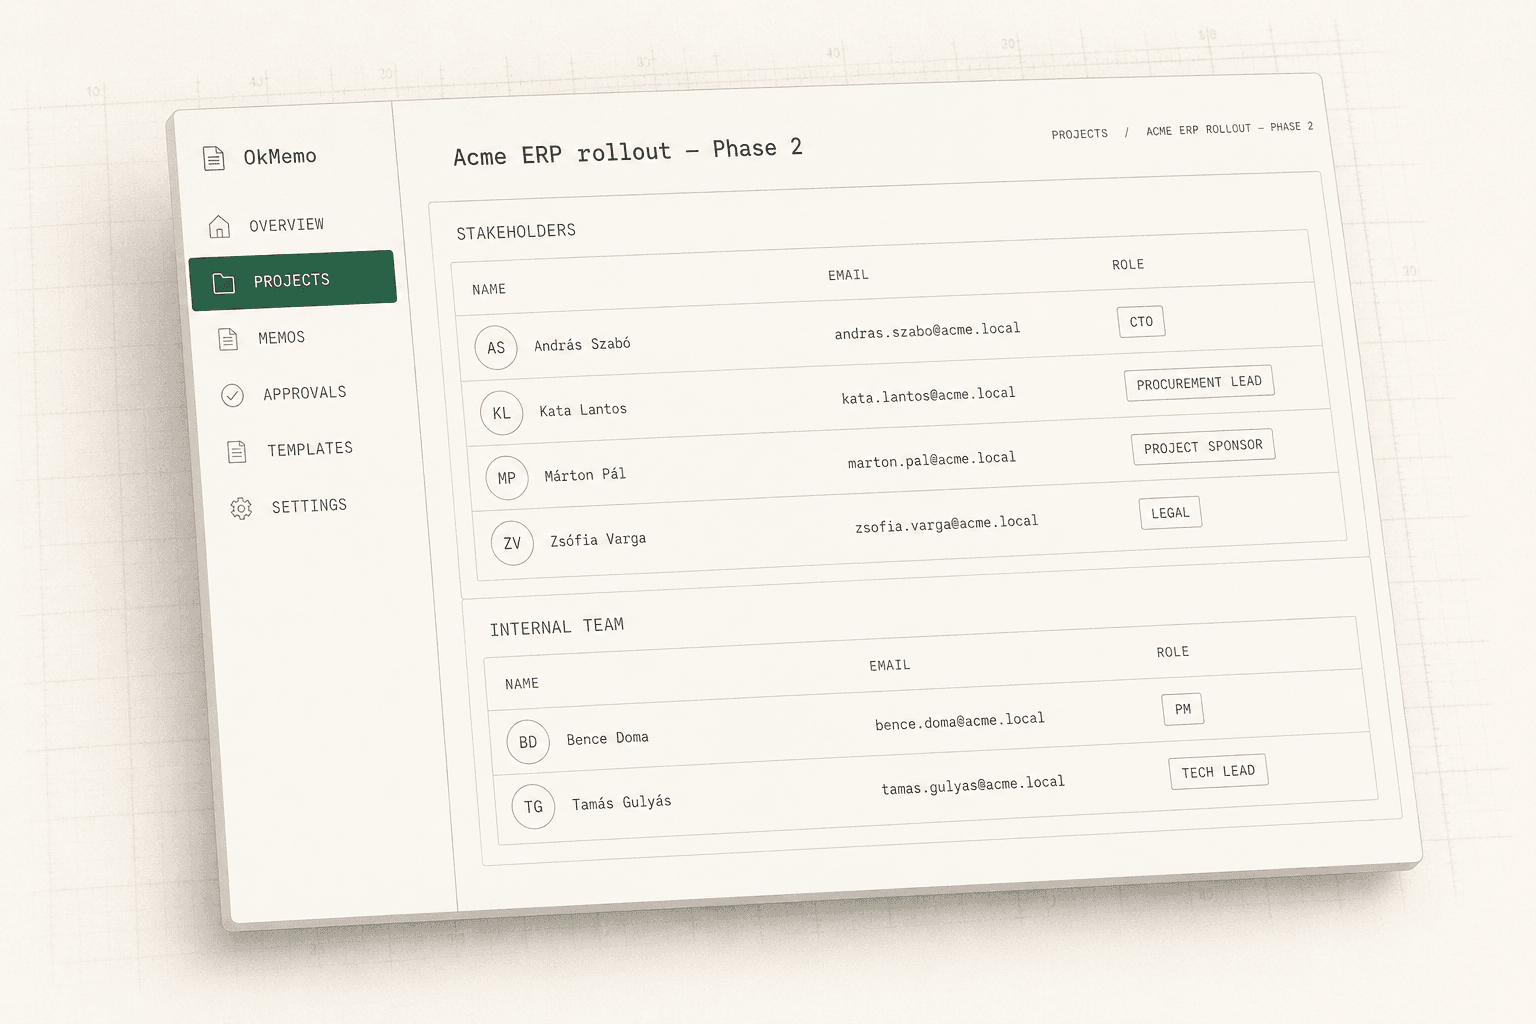
Task: Click the ZV avatar for Zsófia Varga
Action: (512, 543)
